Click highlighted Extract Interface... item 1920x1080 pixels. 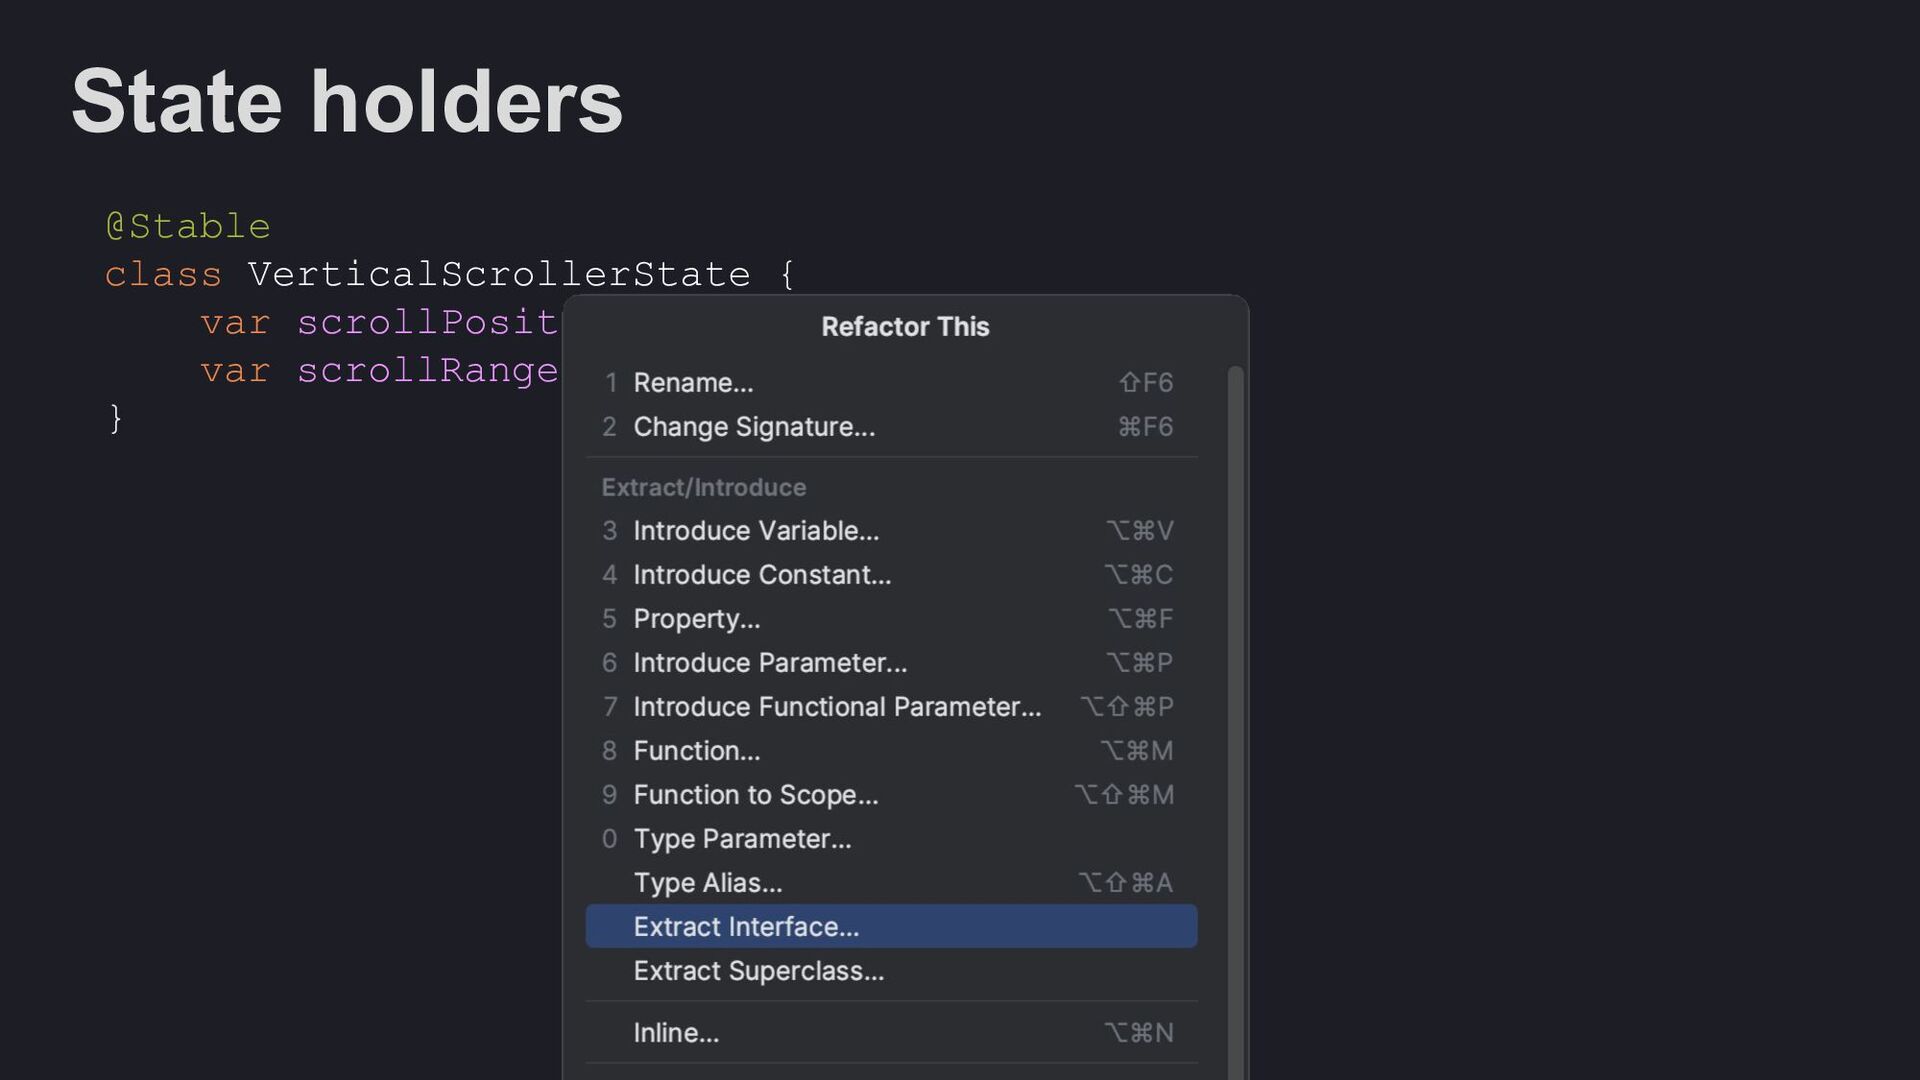(x=746, y=927)
